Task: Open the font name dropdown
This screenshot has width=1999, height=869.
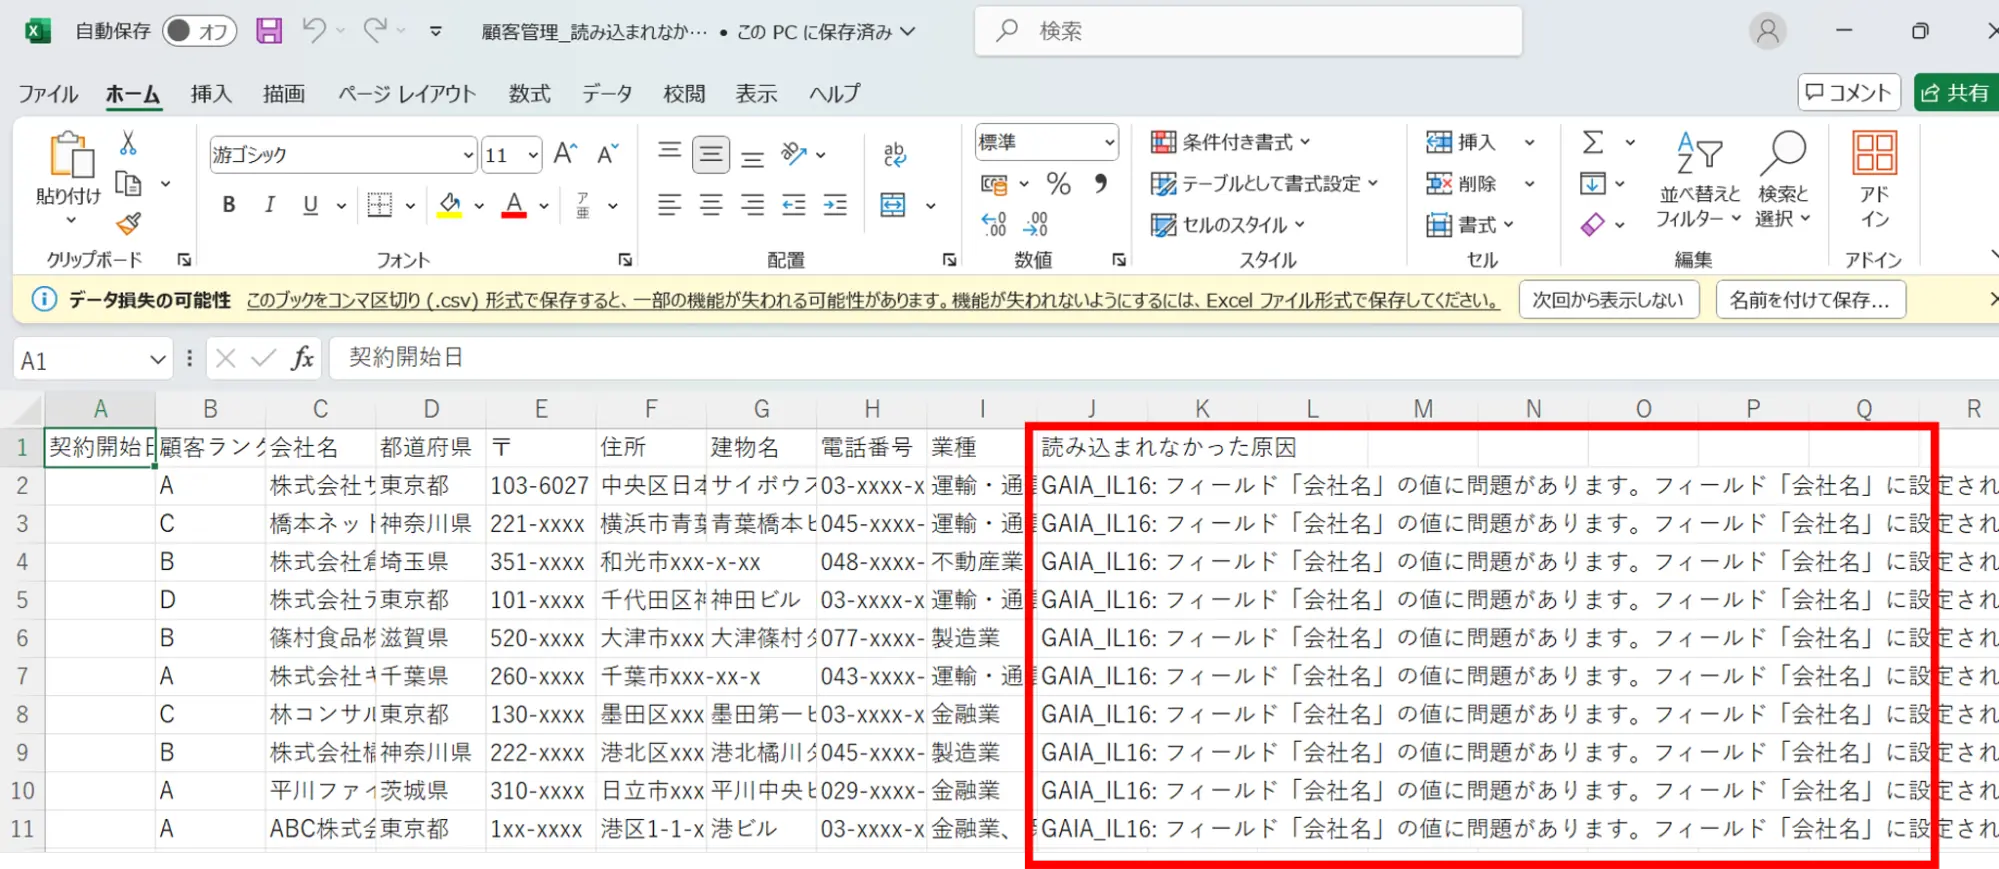Action: click(x=467, y=155)
